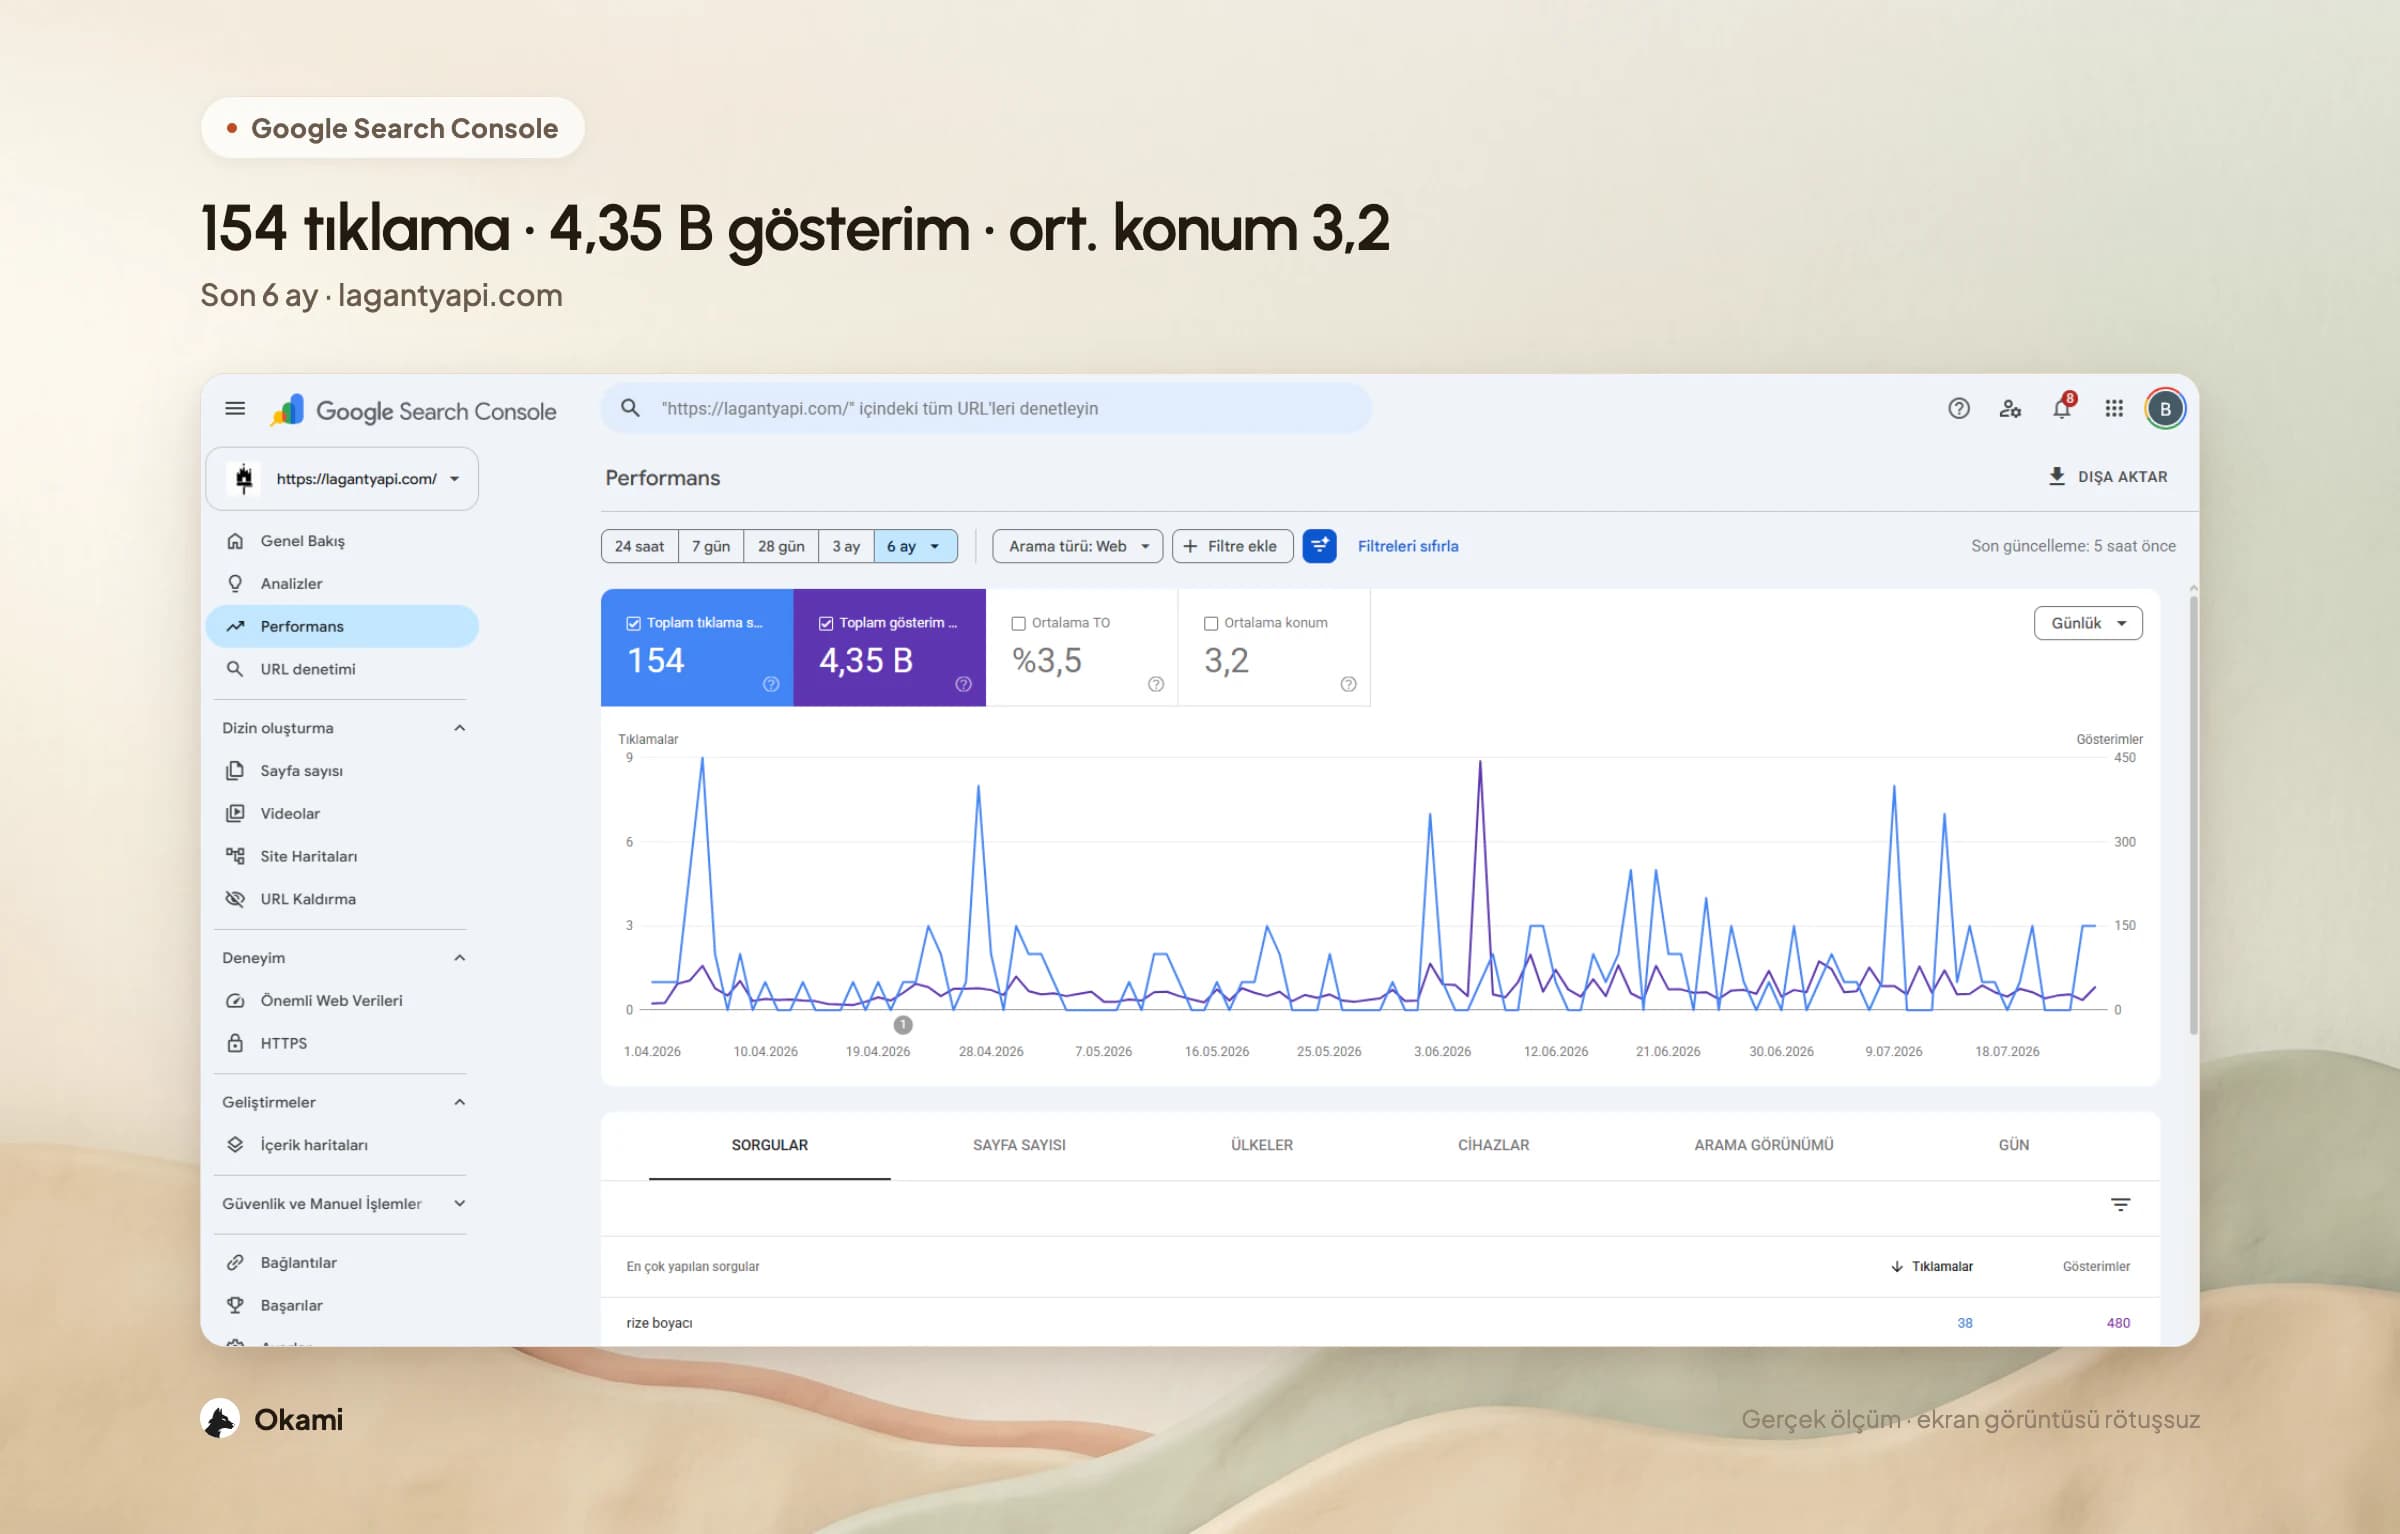
Task: Switch to the CİHAZLAR tab
Action: (x=1493, y=1145)
